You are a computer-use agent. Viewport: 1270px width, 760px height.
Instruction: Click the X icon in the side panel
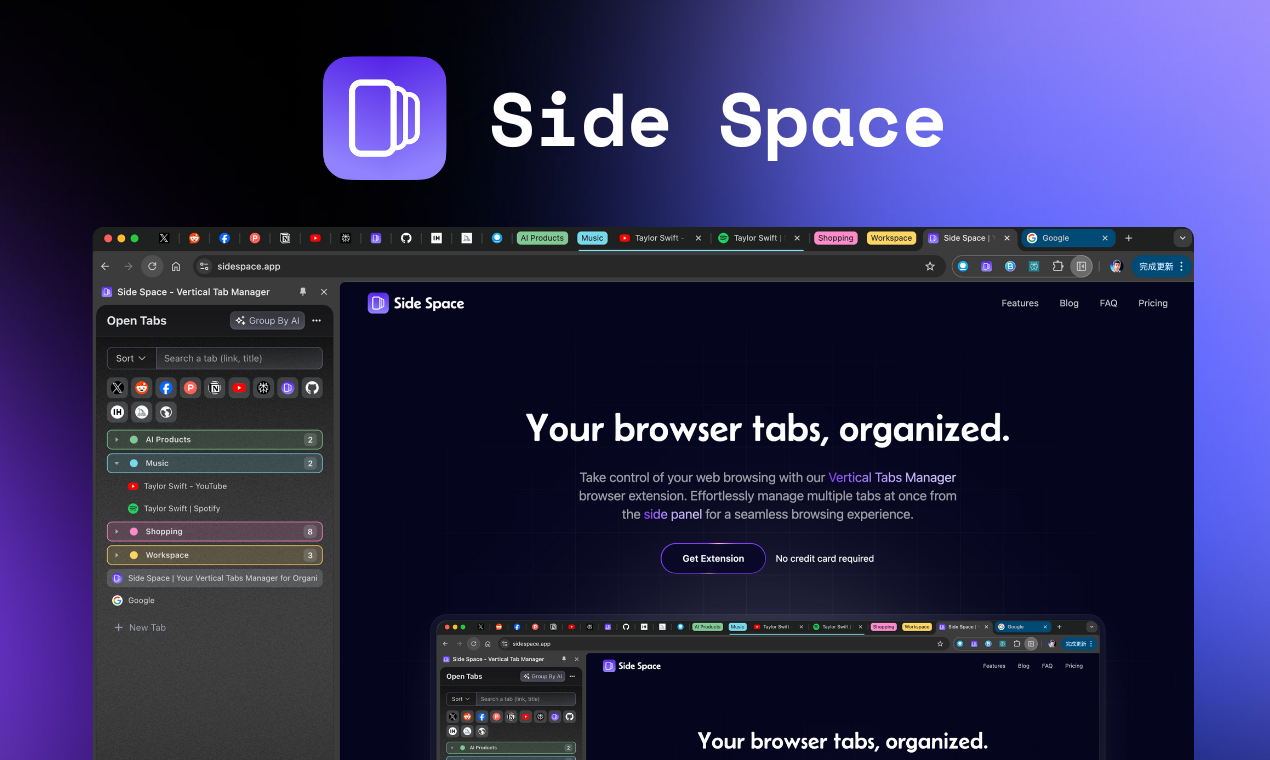pyautogui.click(x=118, y=387)
